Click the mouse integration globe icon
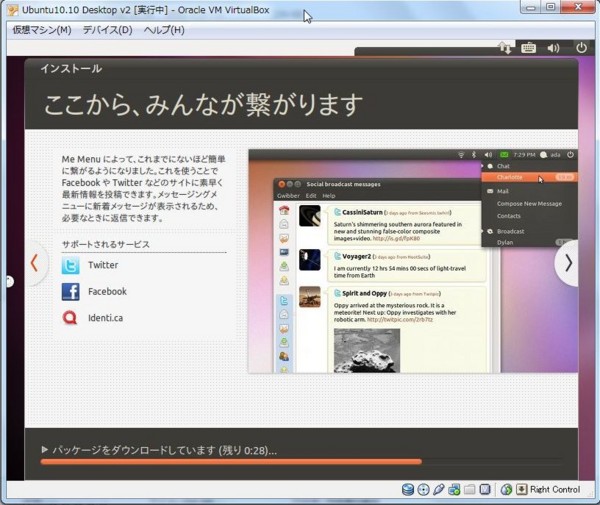Viewport: 600px width, 505px height. tap(506, 490)
